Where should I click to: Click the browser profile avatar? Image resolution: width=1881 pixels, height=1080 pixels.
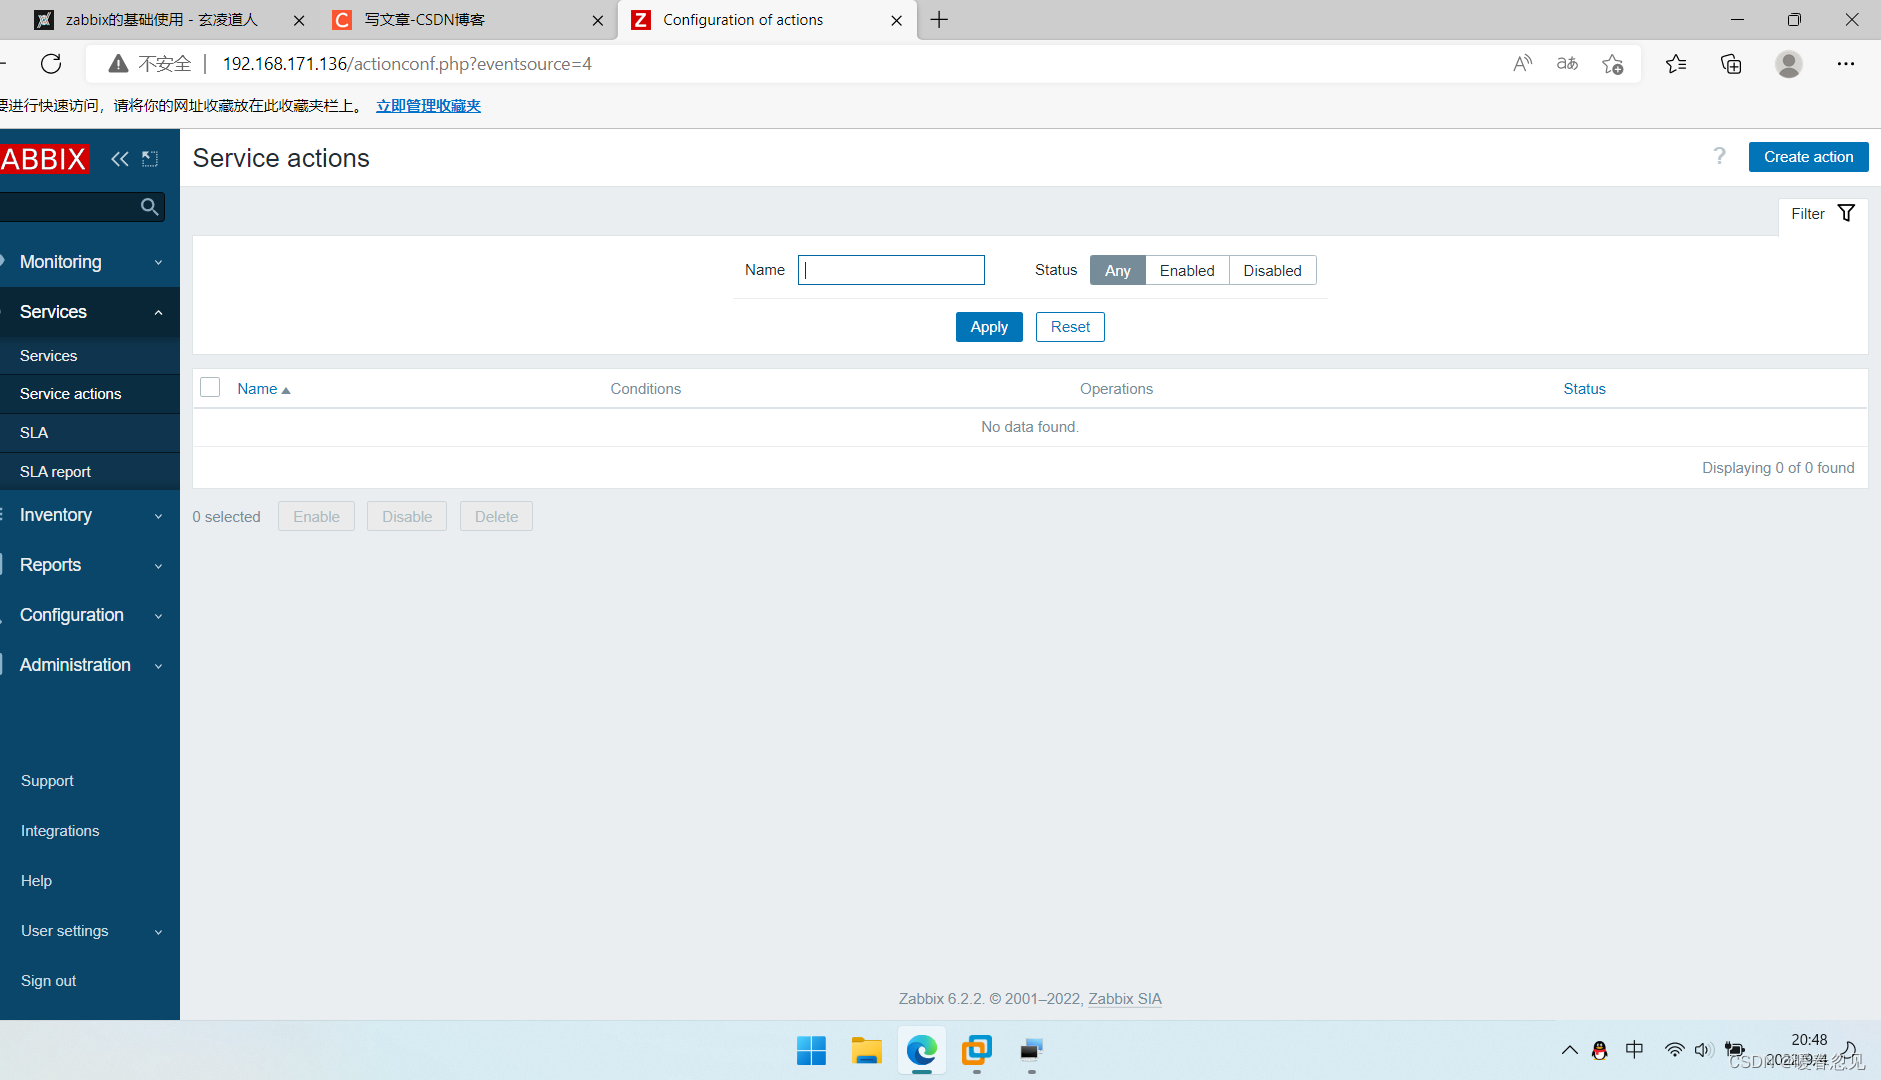(x=1788, y=64)
